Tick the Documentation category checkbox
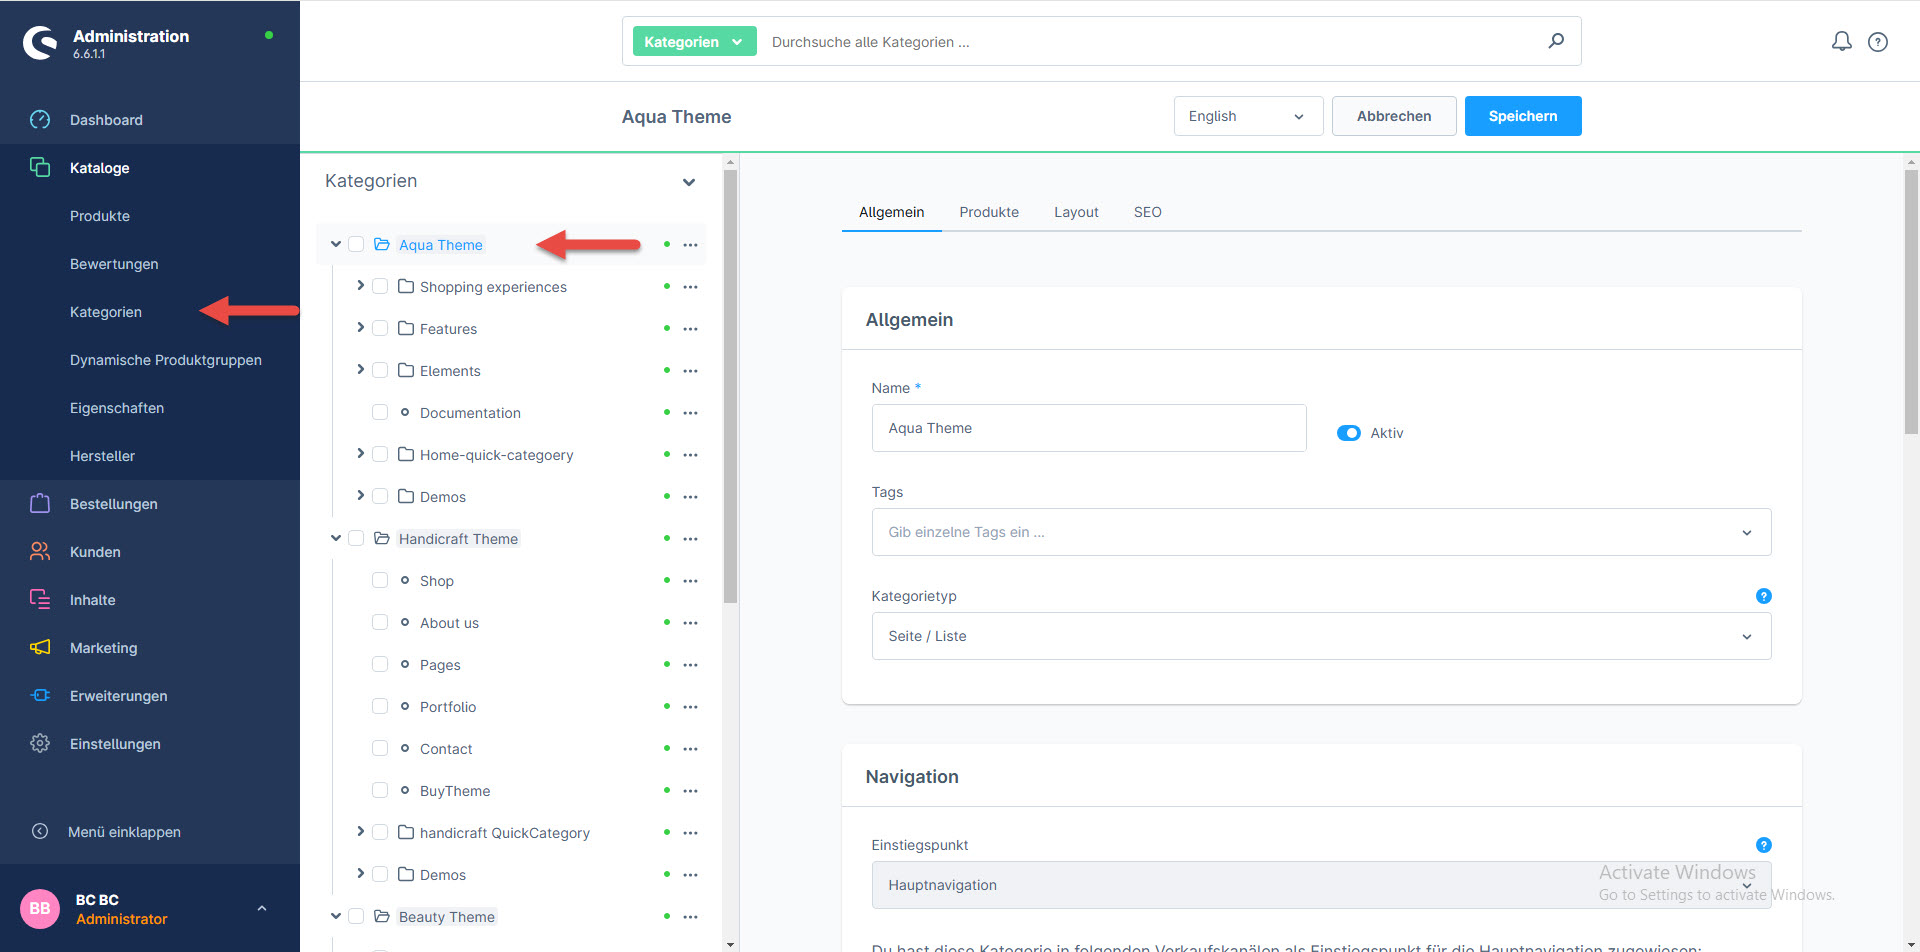This screenshot has height=952, width=1920. (x=380, y=413)
